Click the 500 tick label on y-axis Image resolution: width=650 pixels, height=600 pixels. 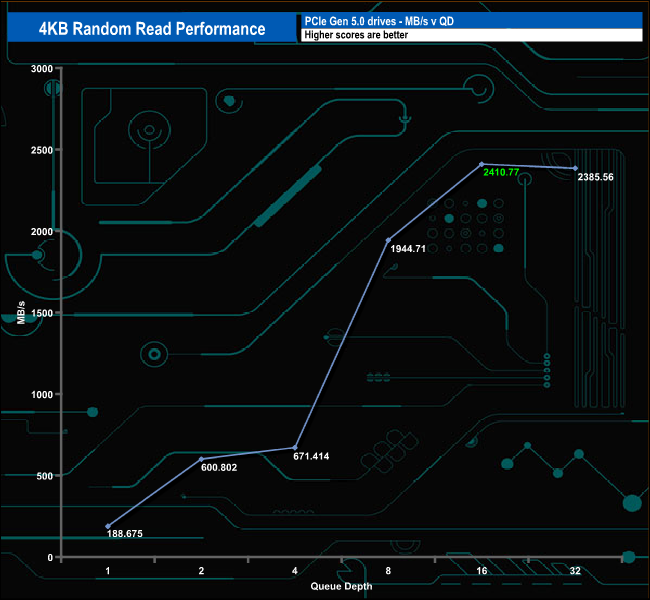44,476
